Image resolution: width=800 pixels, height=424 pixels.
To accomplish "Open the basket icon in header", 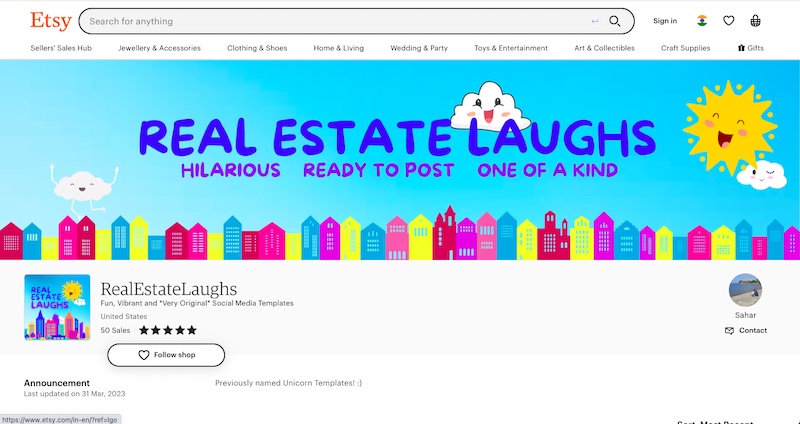I will pyautogui.click(x=755, y=20).
